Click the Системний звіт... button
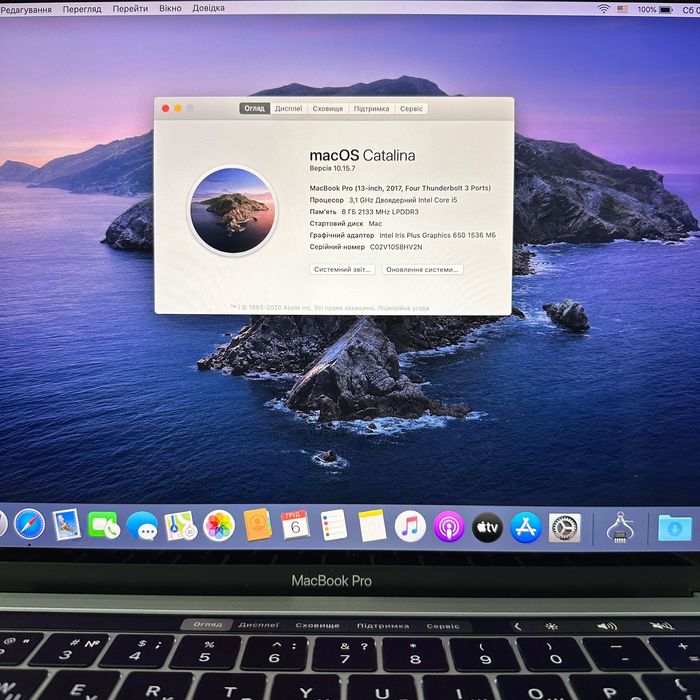 342,269
